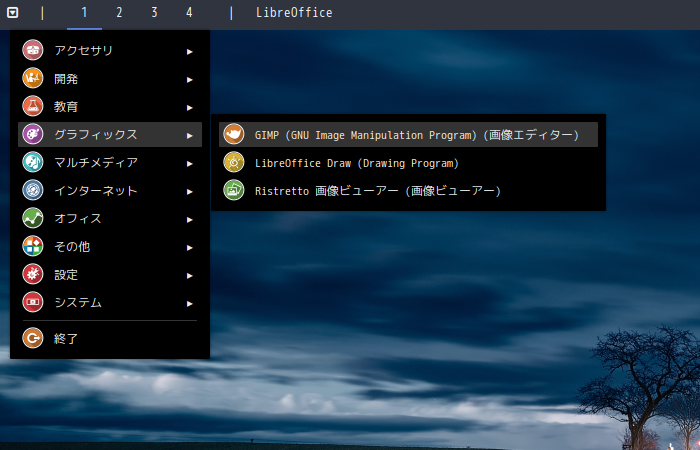Viewport: 700px width, 450px height.
Task: Expand the インターネット submenu arrow
Action: pos(190,192)
